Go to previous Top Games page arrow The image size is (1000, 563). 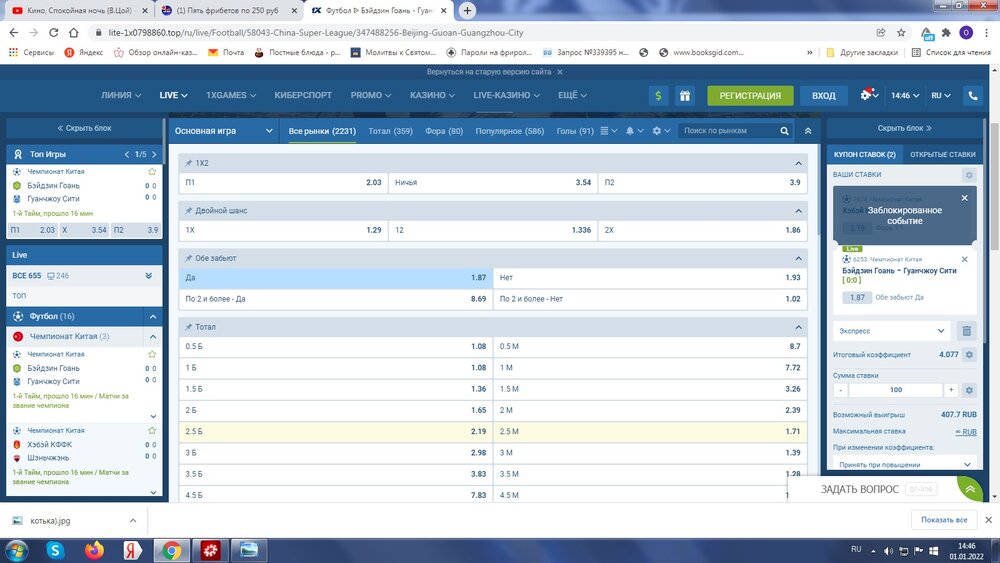click(x=127, y=154)
